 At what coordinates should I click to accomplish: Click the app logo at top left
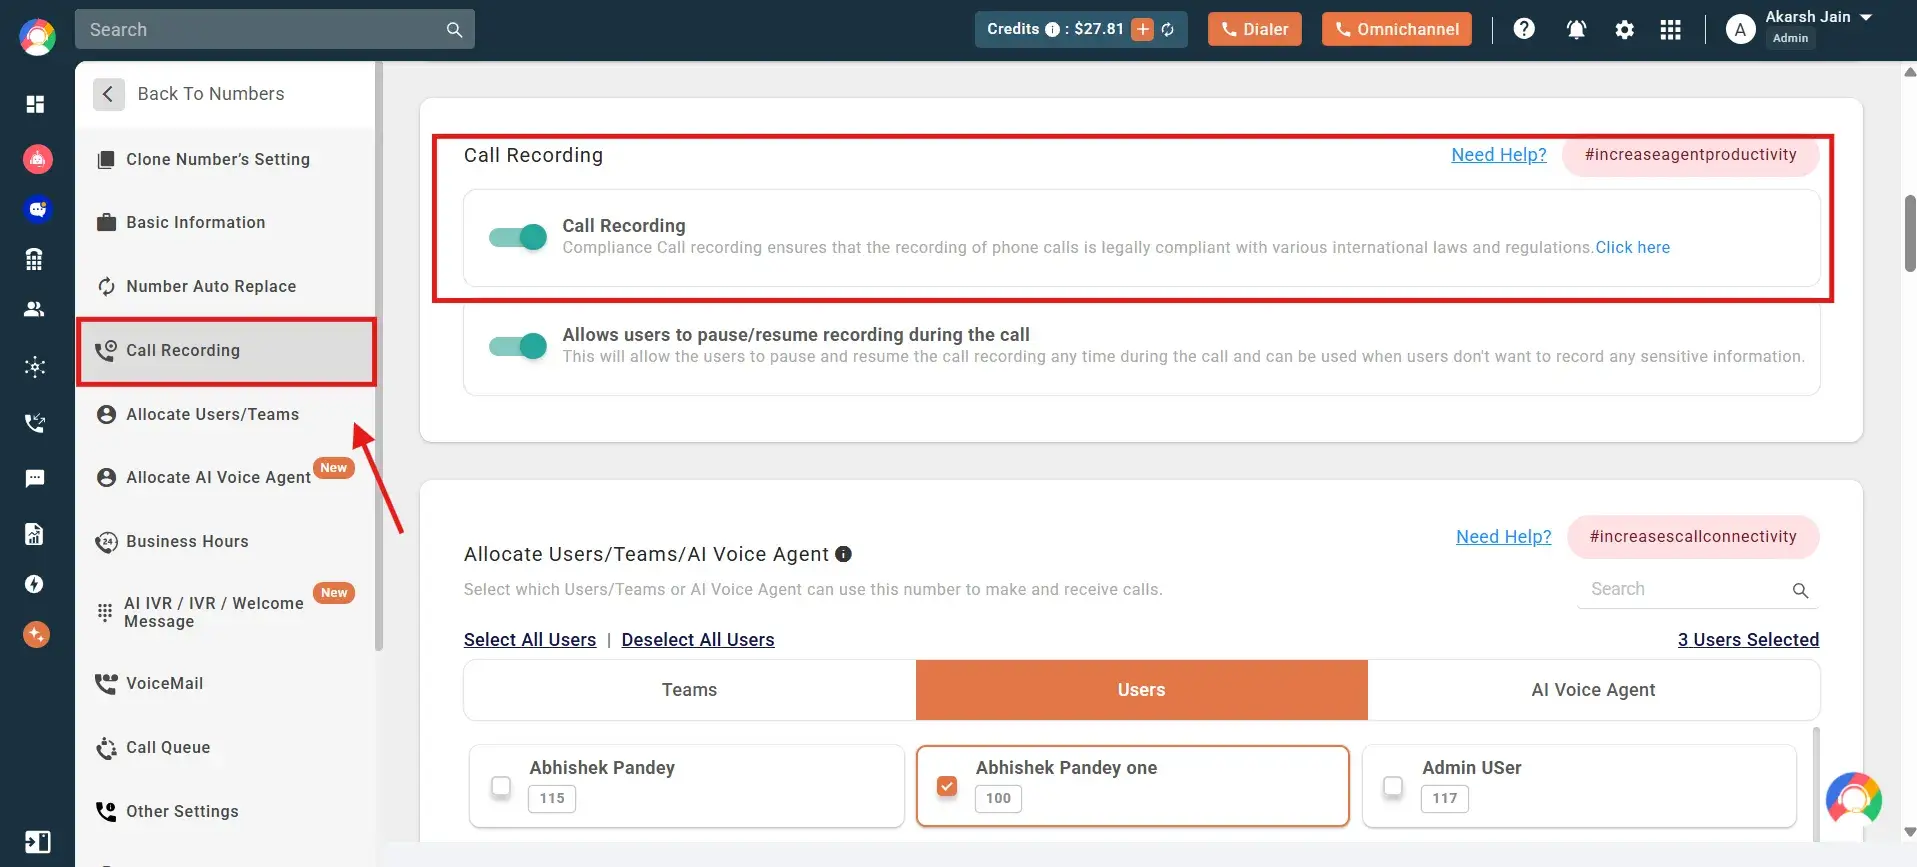(x=37, y=38)
